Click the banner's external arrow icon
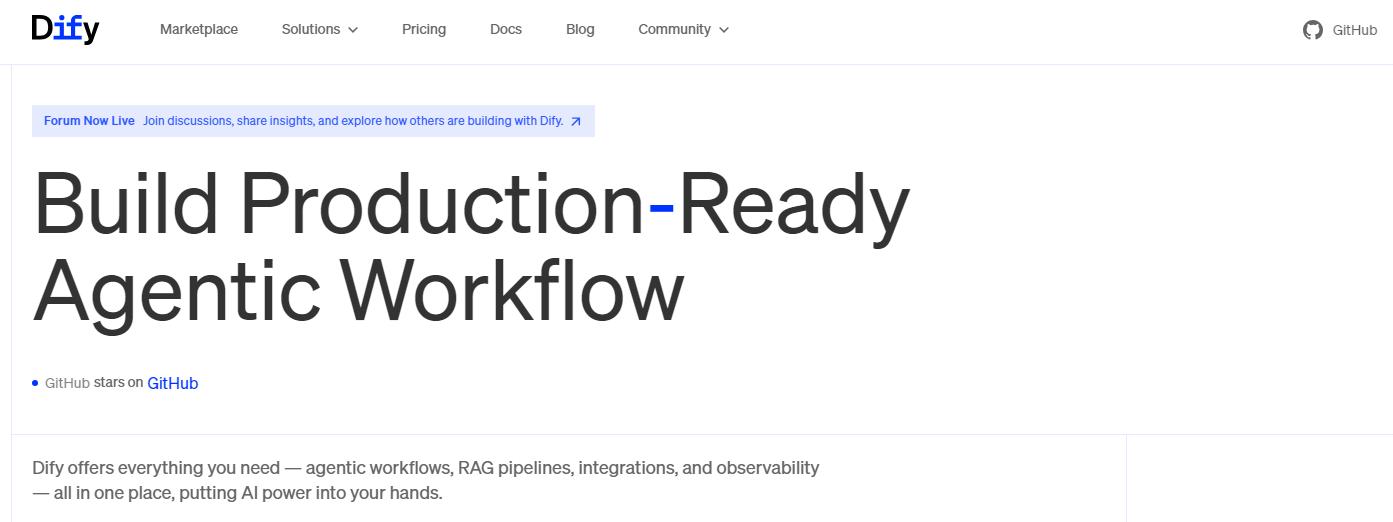The image size is (1393, 522). [x=575, y=121]
